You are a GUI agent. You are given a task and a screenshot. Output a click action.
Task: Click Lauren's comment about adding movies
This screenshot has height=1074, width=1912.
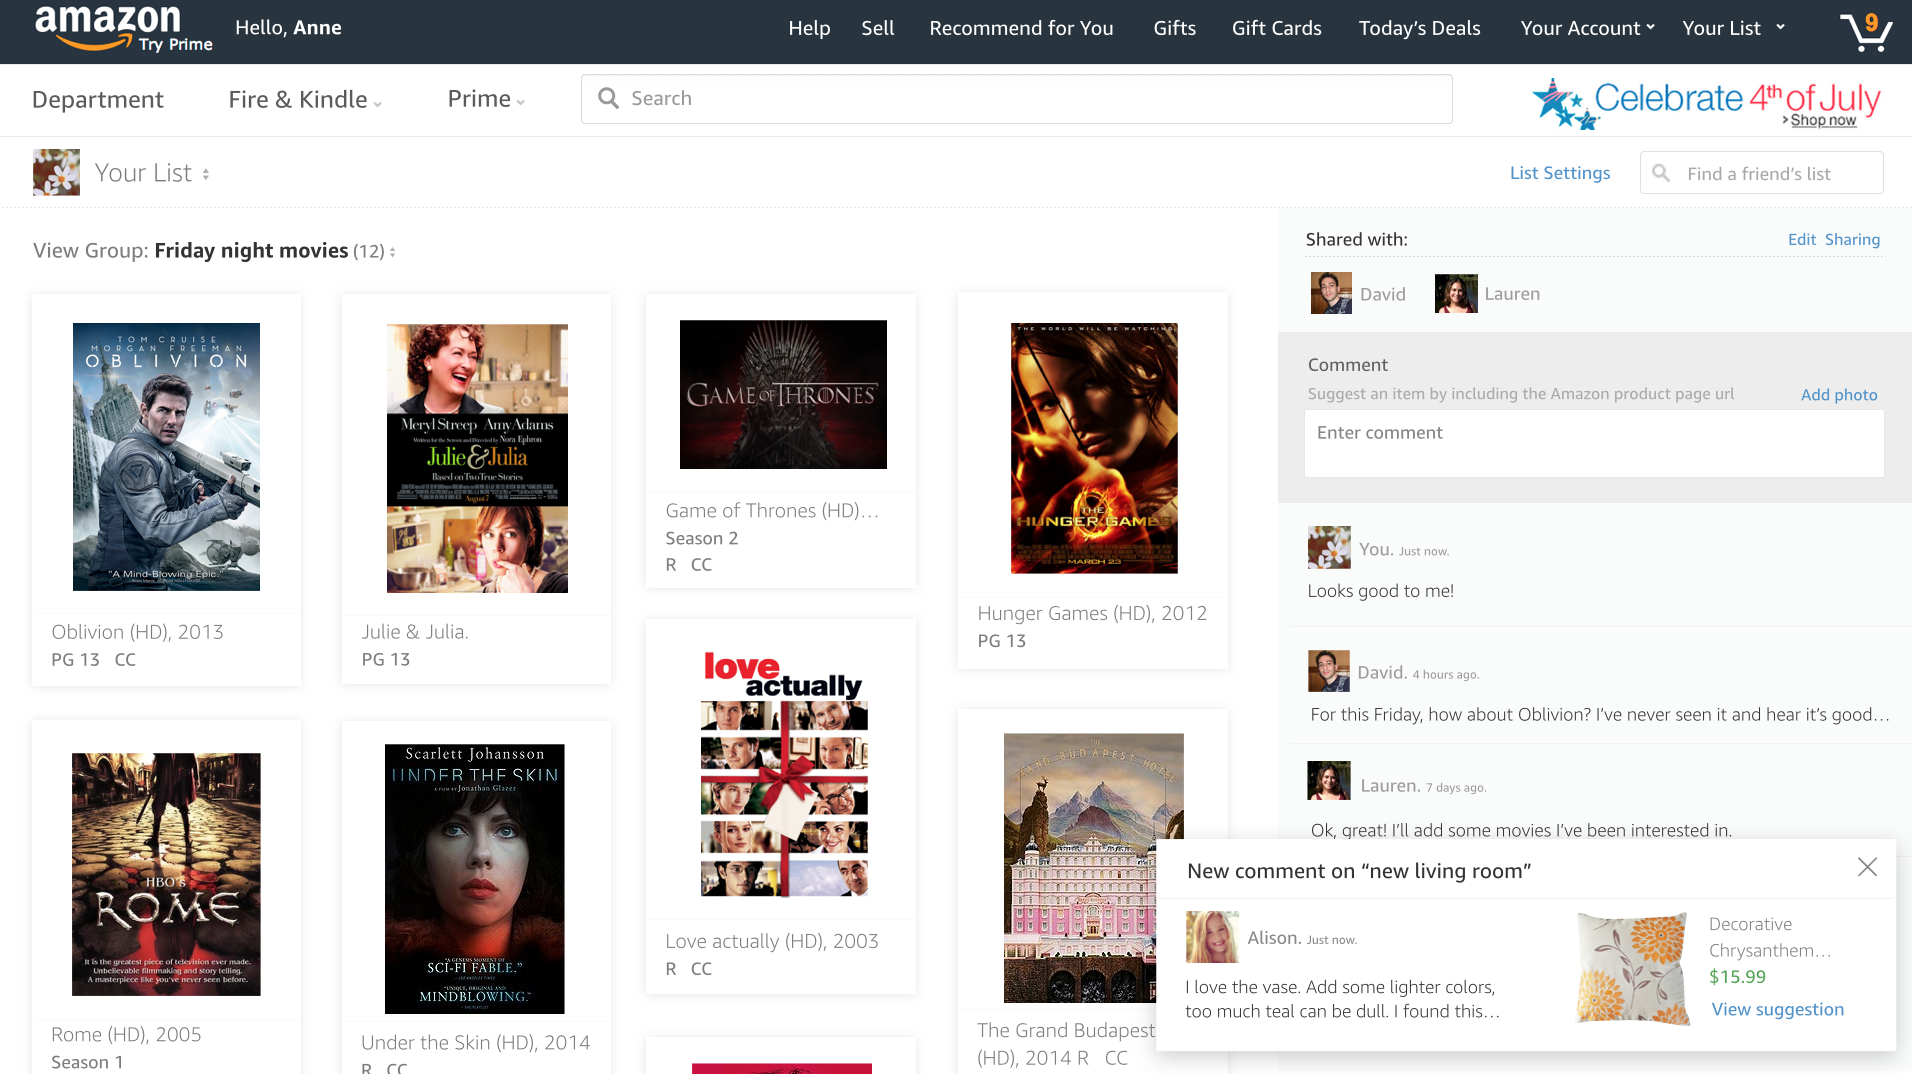[1521, 830]
